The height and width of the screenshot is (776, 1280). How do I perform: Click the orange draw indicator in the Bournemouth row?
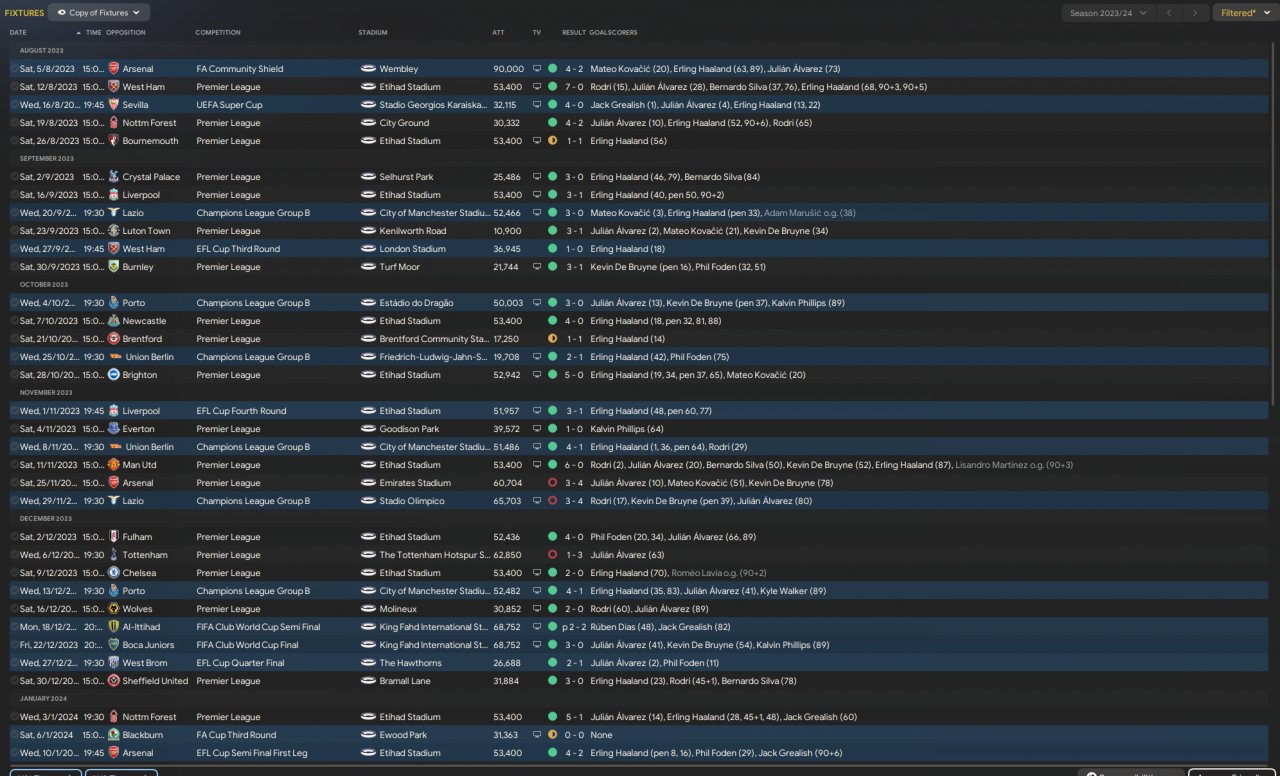(x=552, y=141)
